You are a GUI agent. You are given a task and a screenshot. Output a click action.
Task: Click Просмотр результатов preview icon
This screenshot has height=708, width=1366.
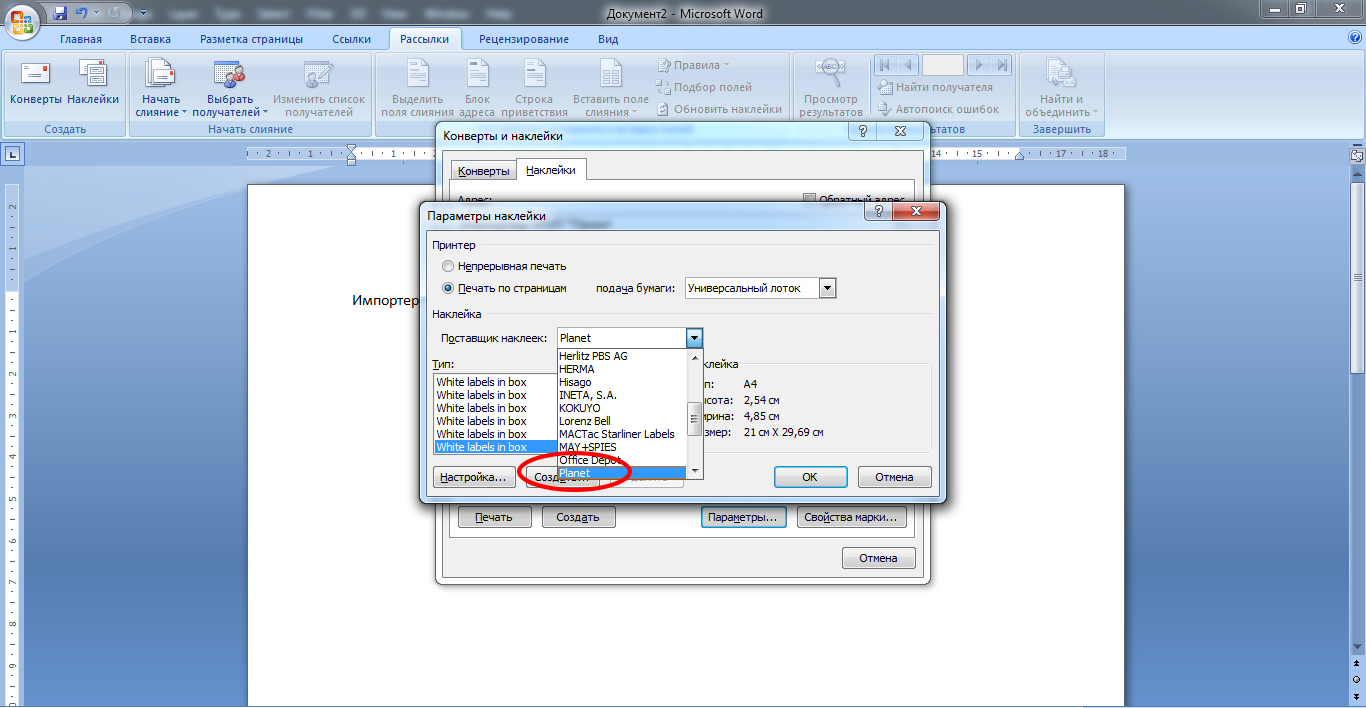click(830, 88)
